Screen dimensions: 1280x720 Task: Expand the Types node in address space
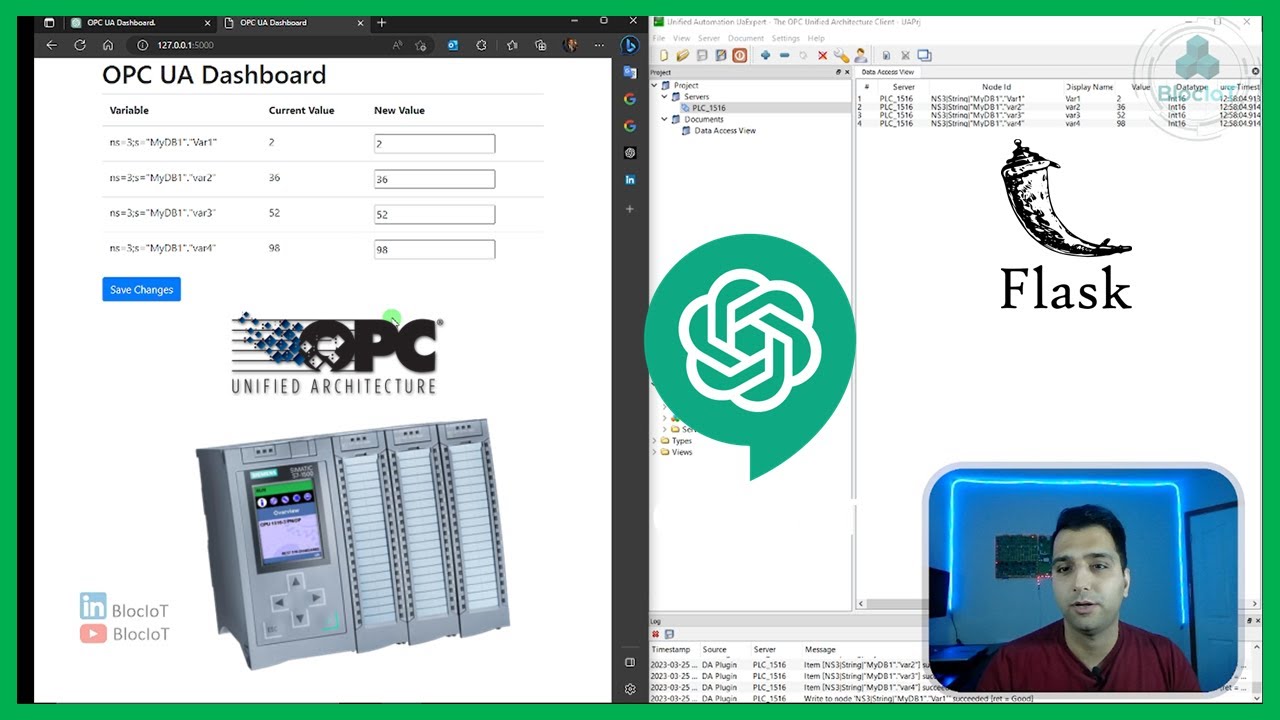pos(655,441)
